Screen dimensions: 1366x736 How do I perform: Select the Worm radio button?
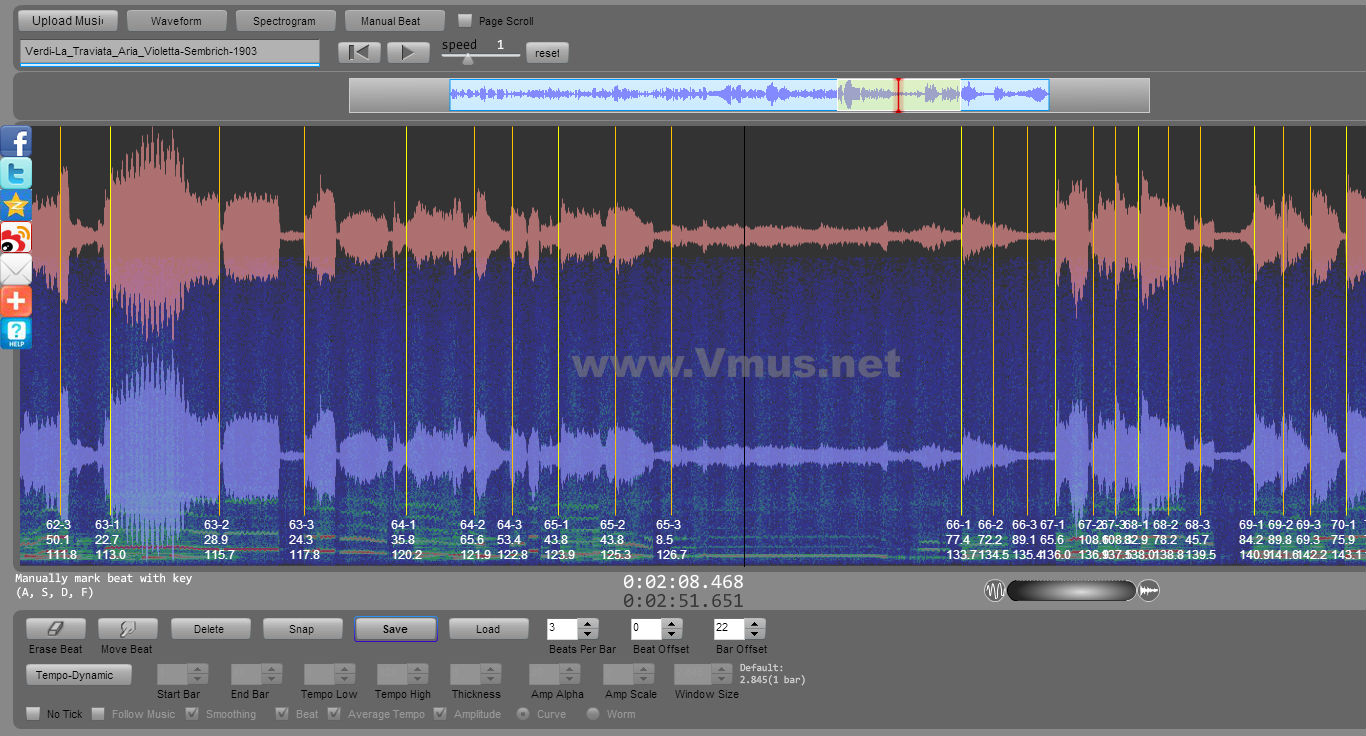[593, 714]
